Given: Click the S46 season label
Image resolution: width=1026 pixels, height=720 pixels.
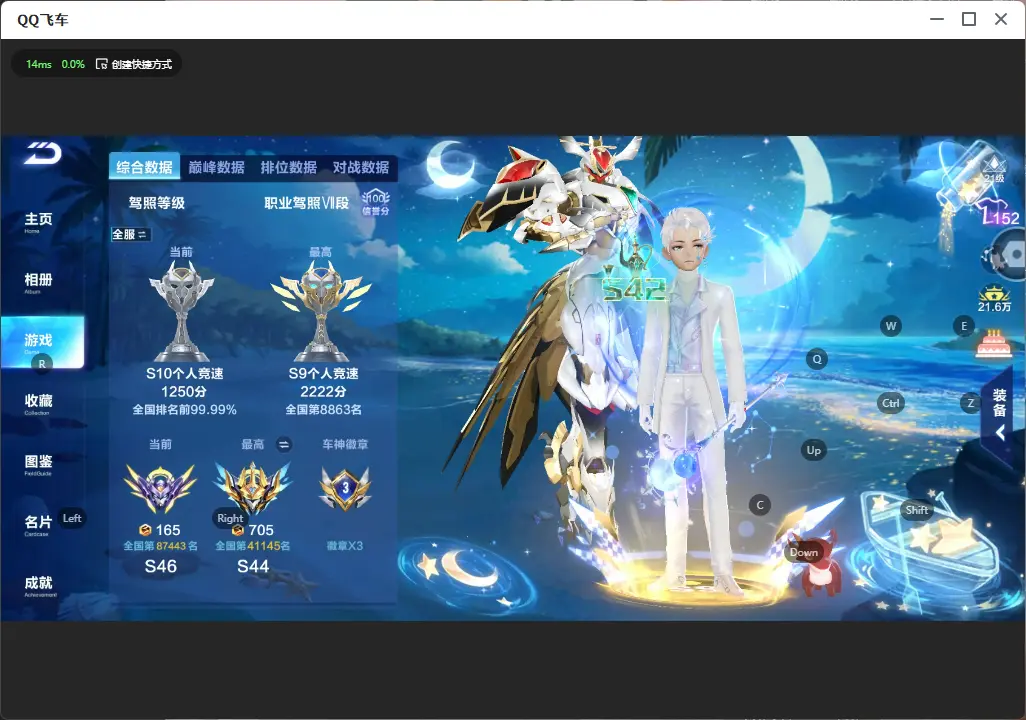Looking at the screenshot, I should (x=161, y=566).
